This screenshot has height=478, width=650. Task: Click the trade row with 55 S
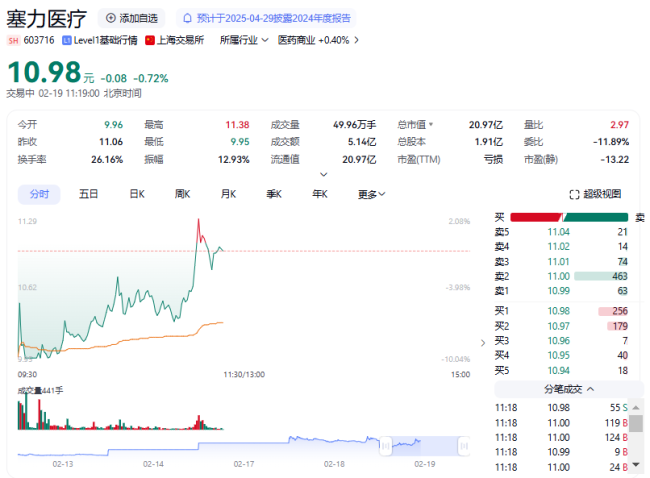561,408
